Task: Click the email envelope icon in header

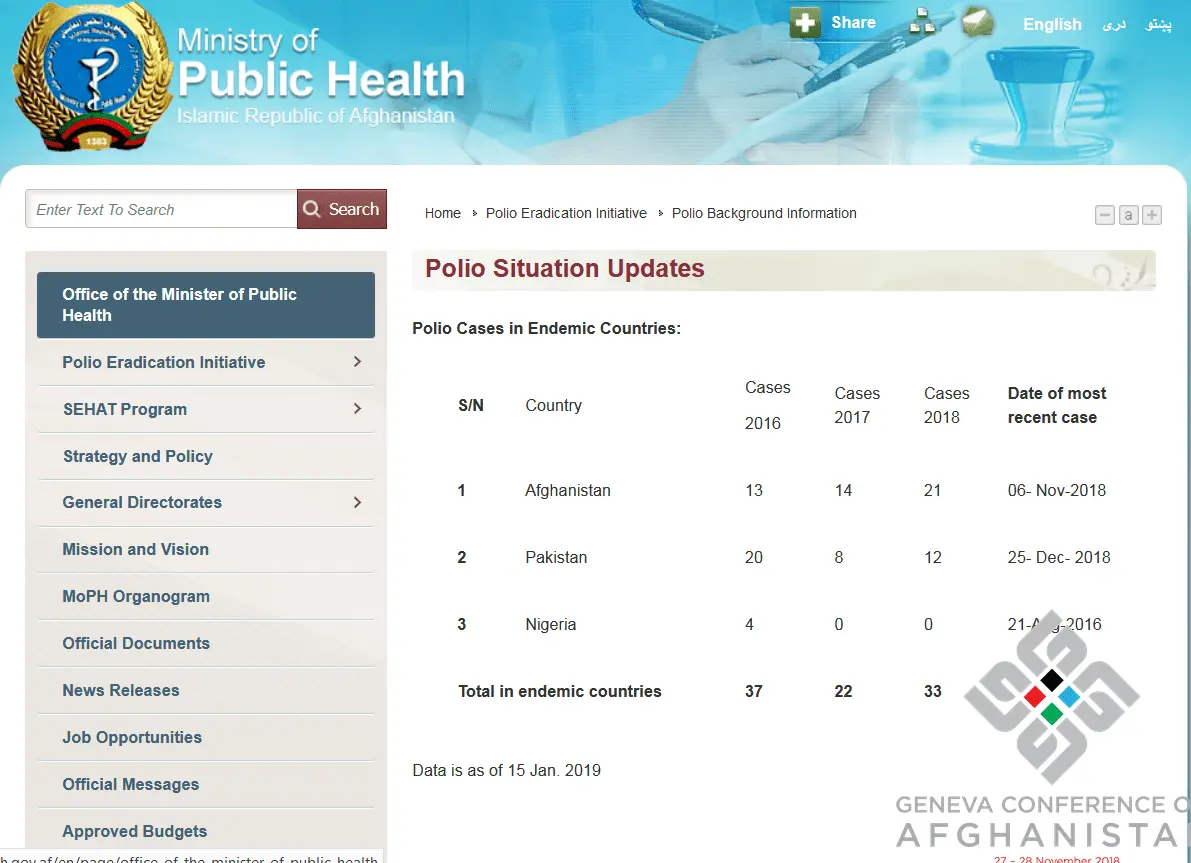Action: click(x=976, y=20)
